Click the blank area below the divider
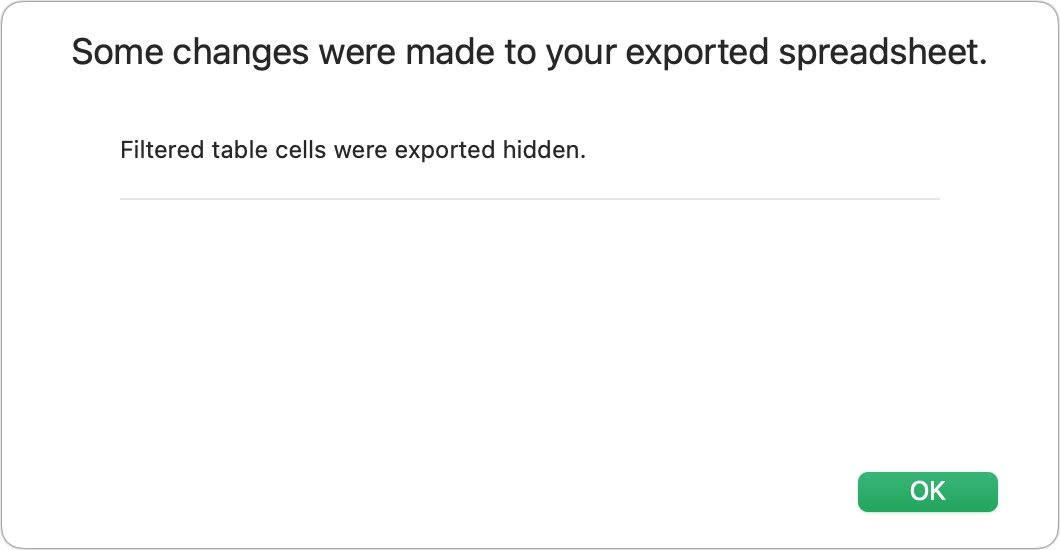The height and width of the screenshot is (550, 1060). pyautogui.click(x=530, y=320)
